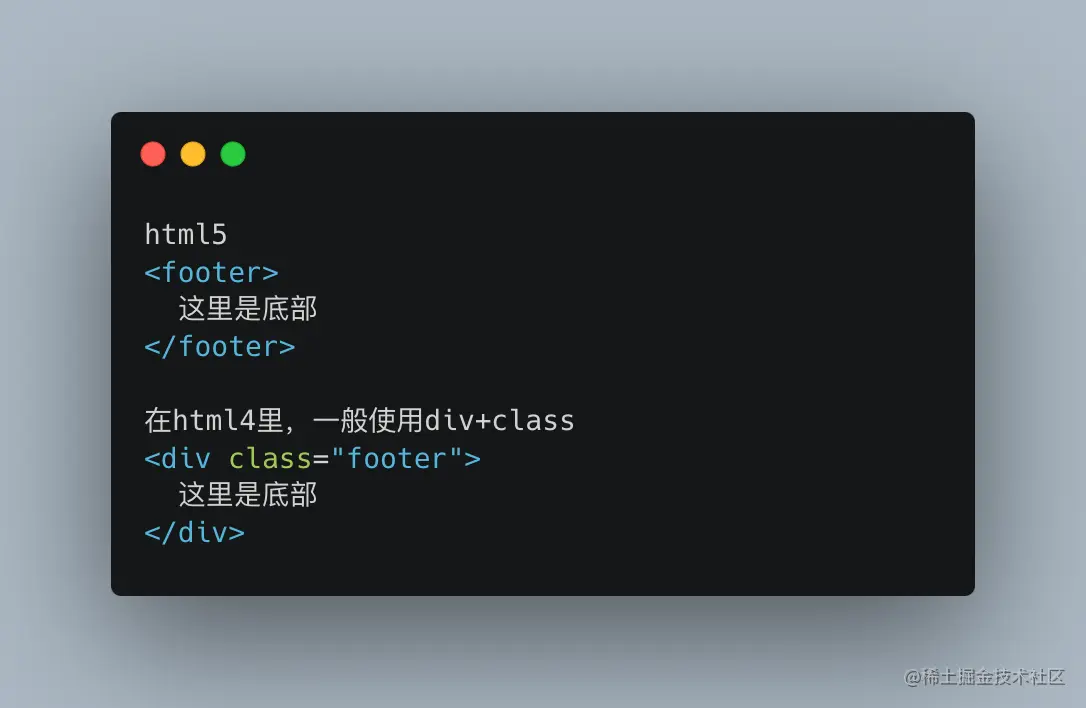
Task: Click the closing bracket after "footer"
Action: click(x=472, y=459)
